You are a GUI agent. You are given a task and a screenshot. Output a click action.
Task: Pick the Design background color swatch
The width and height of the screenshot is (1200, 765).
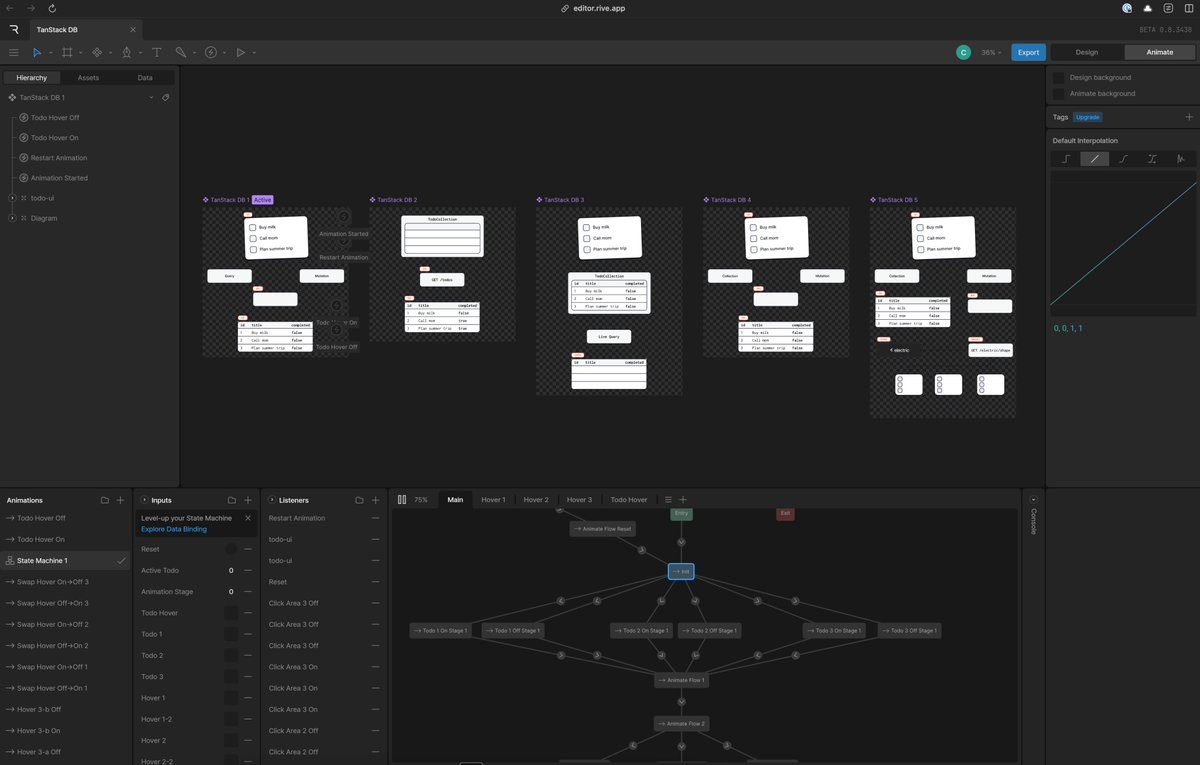(1059, 77)
